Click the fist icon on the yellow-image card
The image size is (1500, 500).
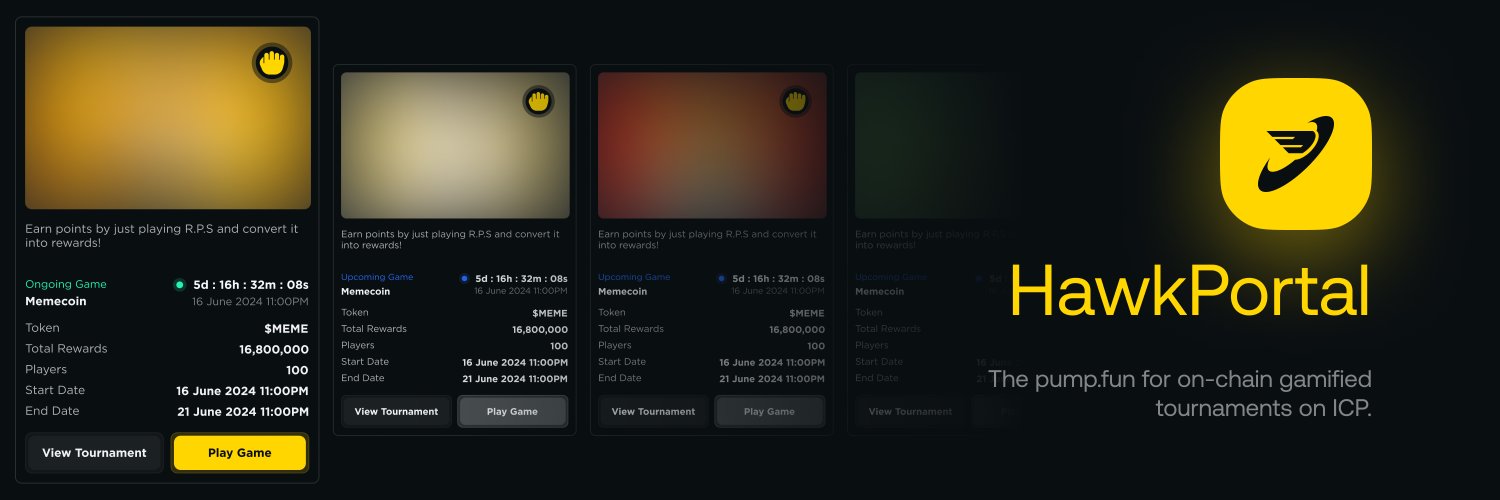tap(272, 63)
